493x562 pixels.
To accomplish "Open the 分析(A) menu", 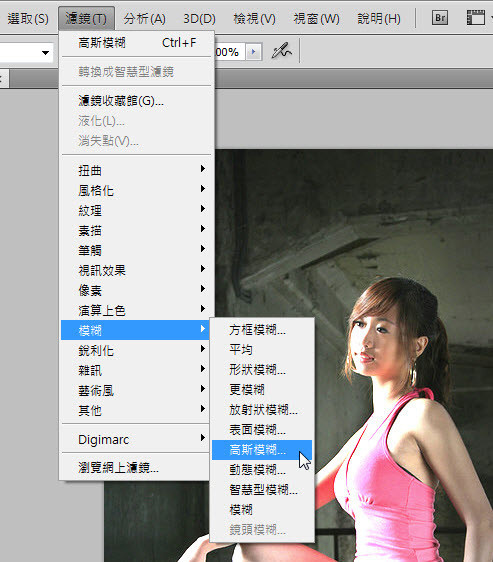I will [x=144, y=18].
